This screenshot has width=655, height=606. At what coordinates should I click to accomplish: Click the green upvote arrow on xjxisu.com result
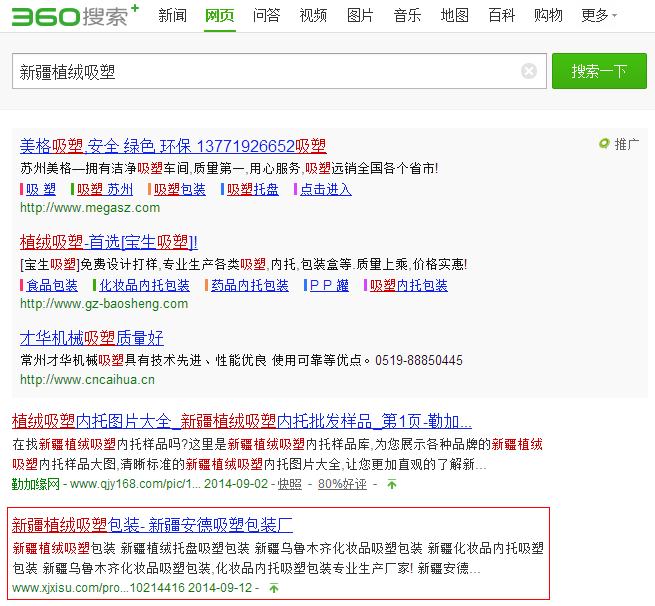(x=273, y=588)
